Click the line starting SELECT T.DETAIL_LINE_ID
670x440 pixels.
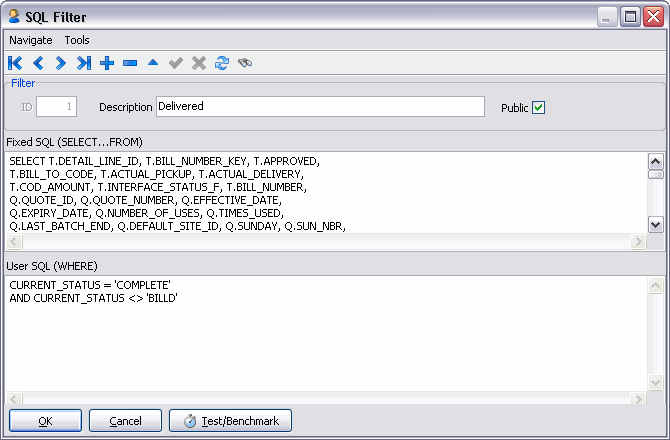(x=165, y=161)
